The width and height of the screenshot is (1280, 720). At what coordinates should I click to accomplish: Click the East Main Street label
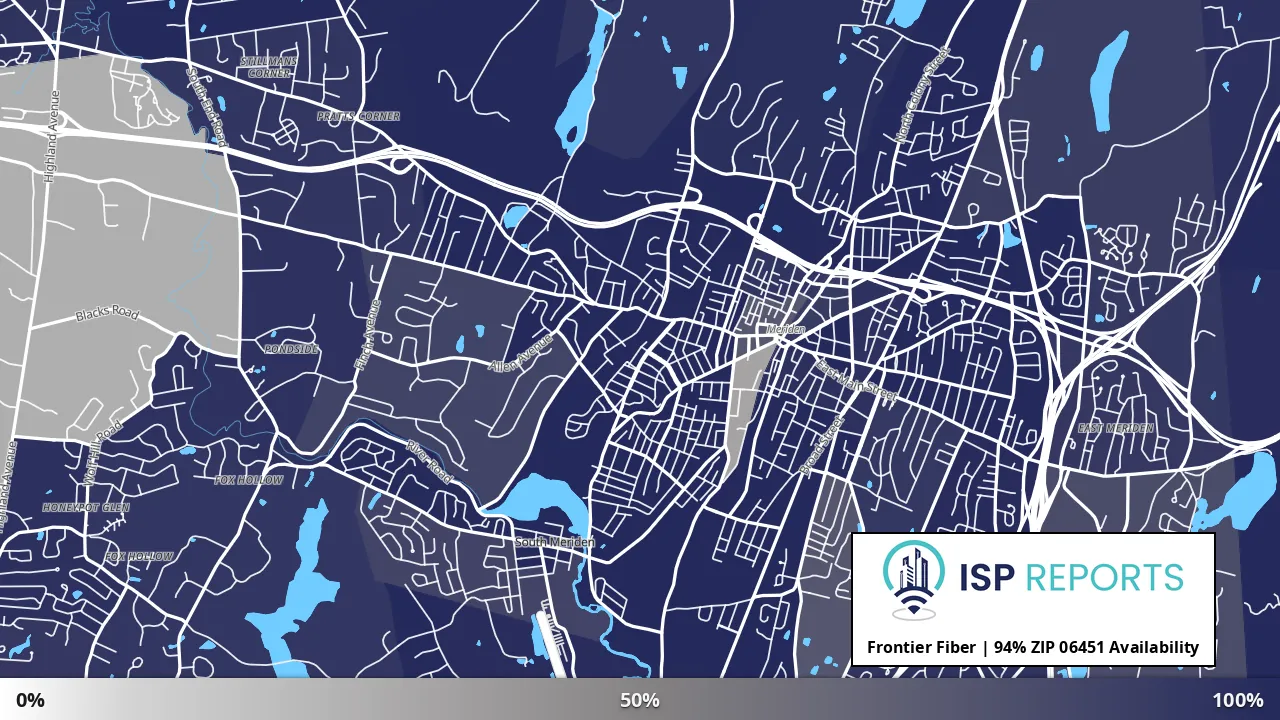pyautogui.click(x=857, y=380)
